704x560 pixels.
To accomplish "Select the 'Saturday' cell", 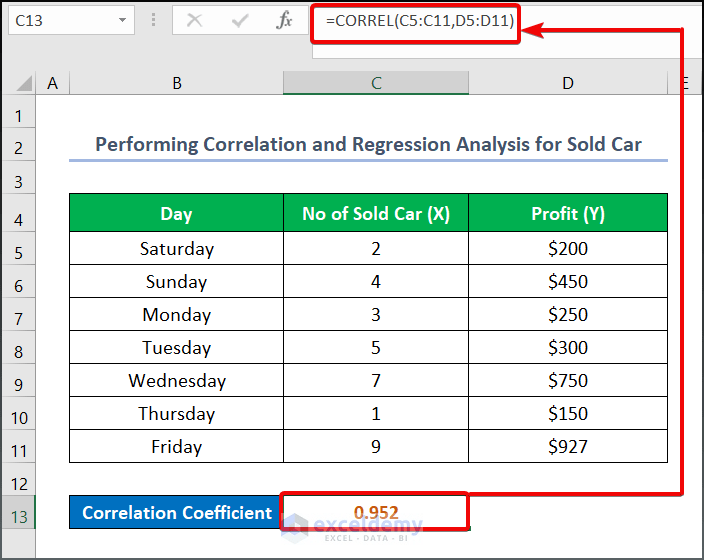I will tap(176, 248).
